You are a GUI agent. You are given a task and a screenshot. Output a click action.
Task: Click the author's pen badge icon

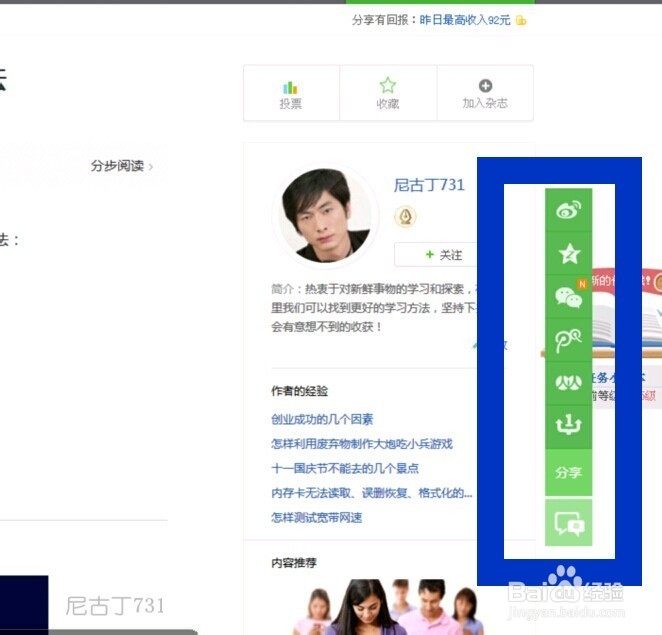click(405, 217)
